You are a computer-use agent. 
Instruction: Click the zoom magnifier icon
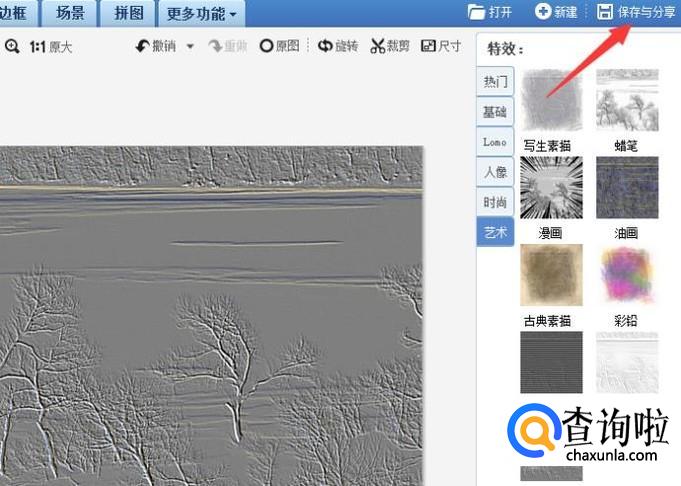click(x=12, y=46)
